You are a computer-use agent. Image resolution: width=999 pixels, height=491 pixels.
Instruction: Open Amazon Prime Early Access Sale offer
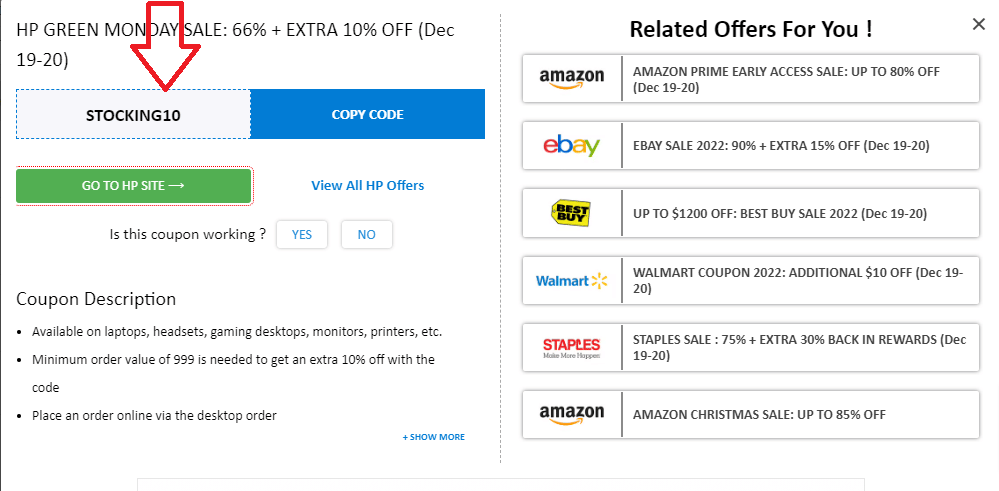click(x=786, y=79)
